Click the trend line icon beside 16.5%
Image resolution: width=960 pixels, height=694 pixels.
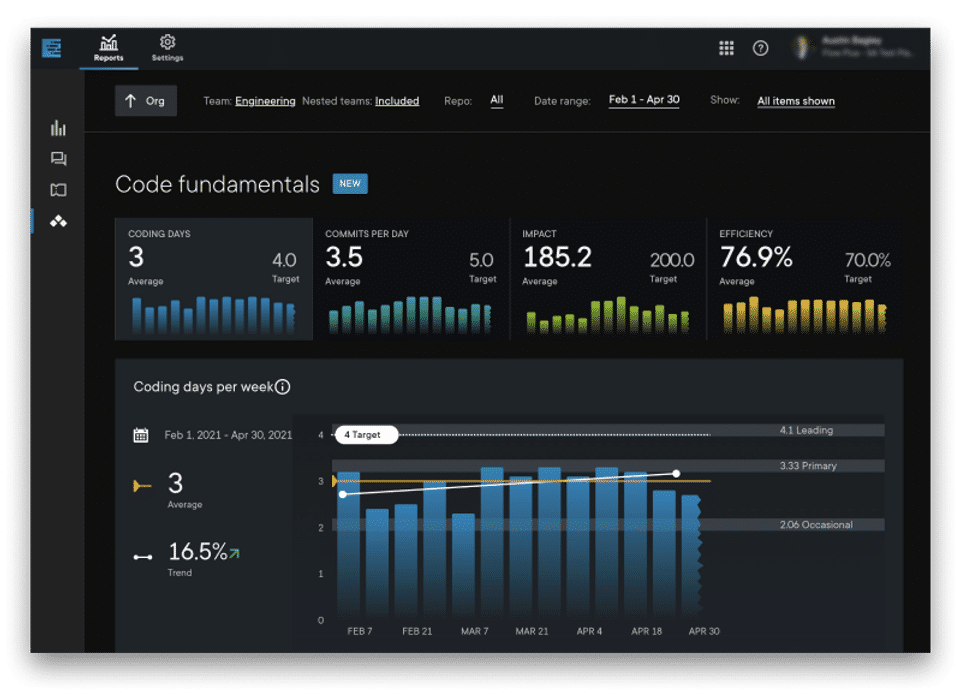143,557
